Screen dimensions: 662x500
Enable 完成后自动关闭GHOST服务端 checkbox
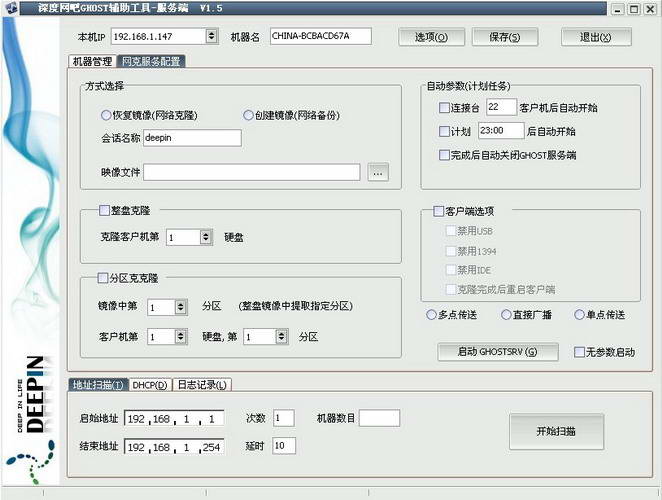click(444, 155)
